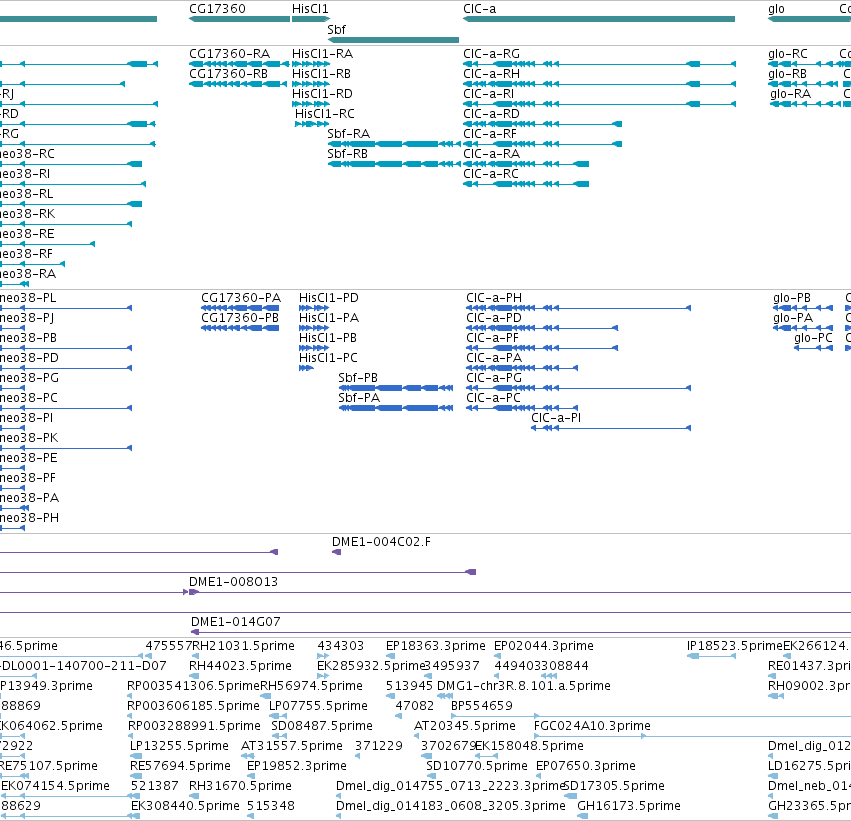Click protein HisCl1-PC
The width and height of the screenshot is (851, 821).
click(x=306, y=368)
